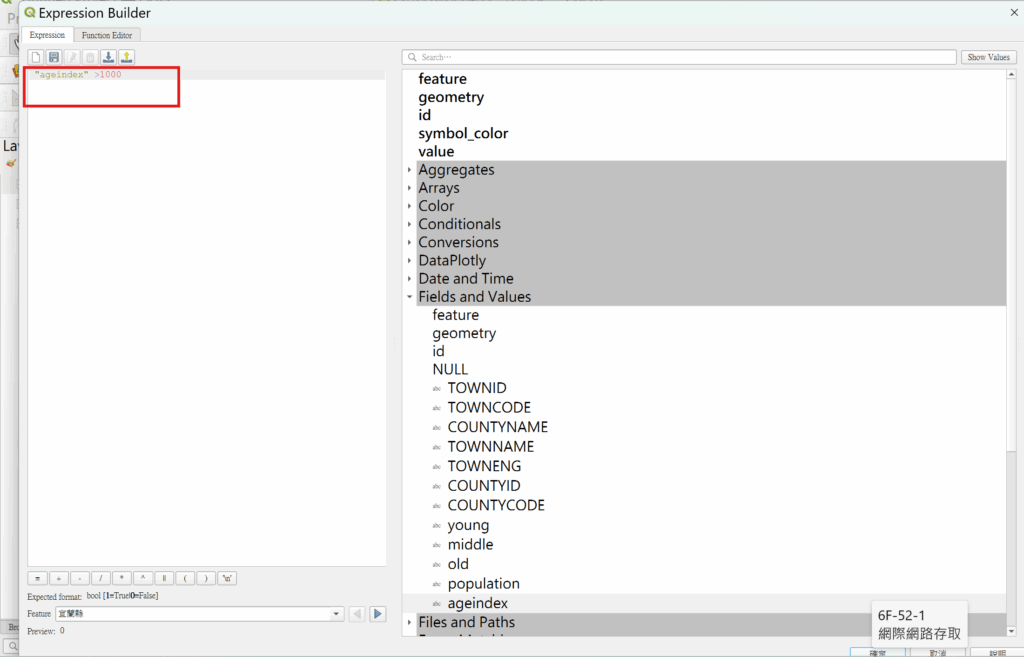This screenshot has height=657, width=1024.
Task: Insert the equals operator
Action: click(37, 578)
